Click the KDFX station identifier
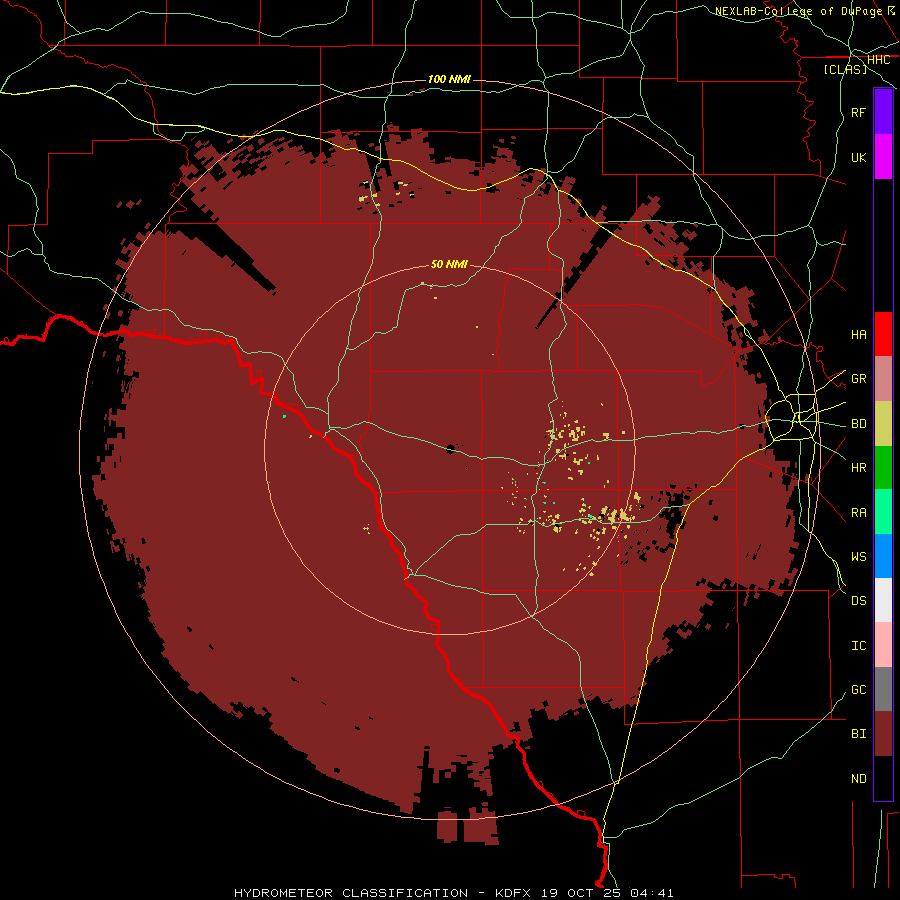Screen dimensions: 900x900 click(x=515, y=893)
